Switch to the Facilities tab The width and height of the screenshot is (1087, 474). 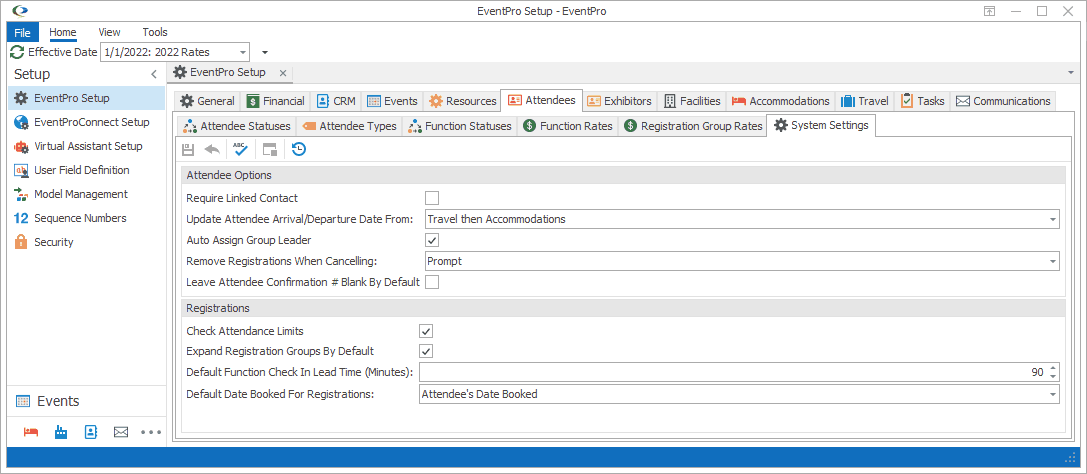[x=693, y=101]
